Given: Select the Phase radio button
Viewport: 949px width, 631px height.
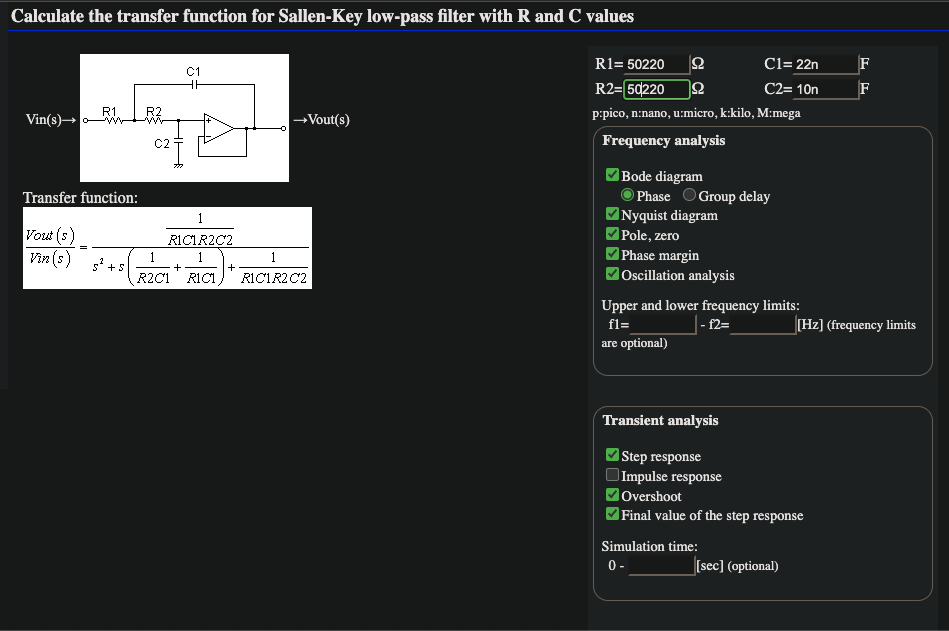Looking at the screenshot, I should click(x=628, y=196).
